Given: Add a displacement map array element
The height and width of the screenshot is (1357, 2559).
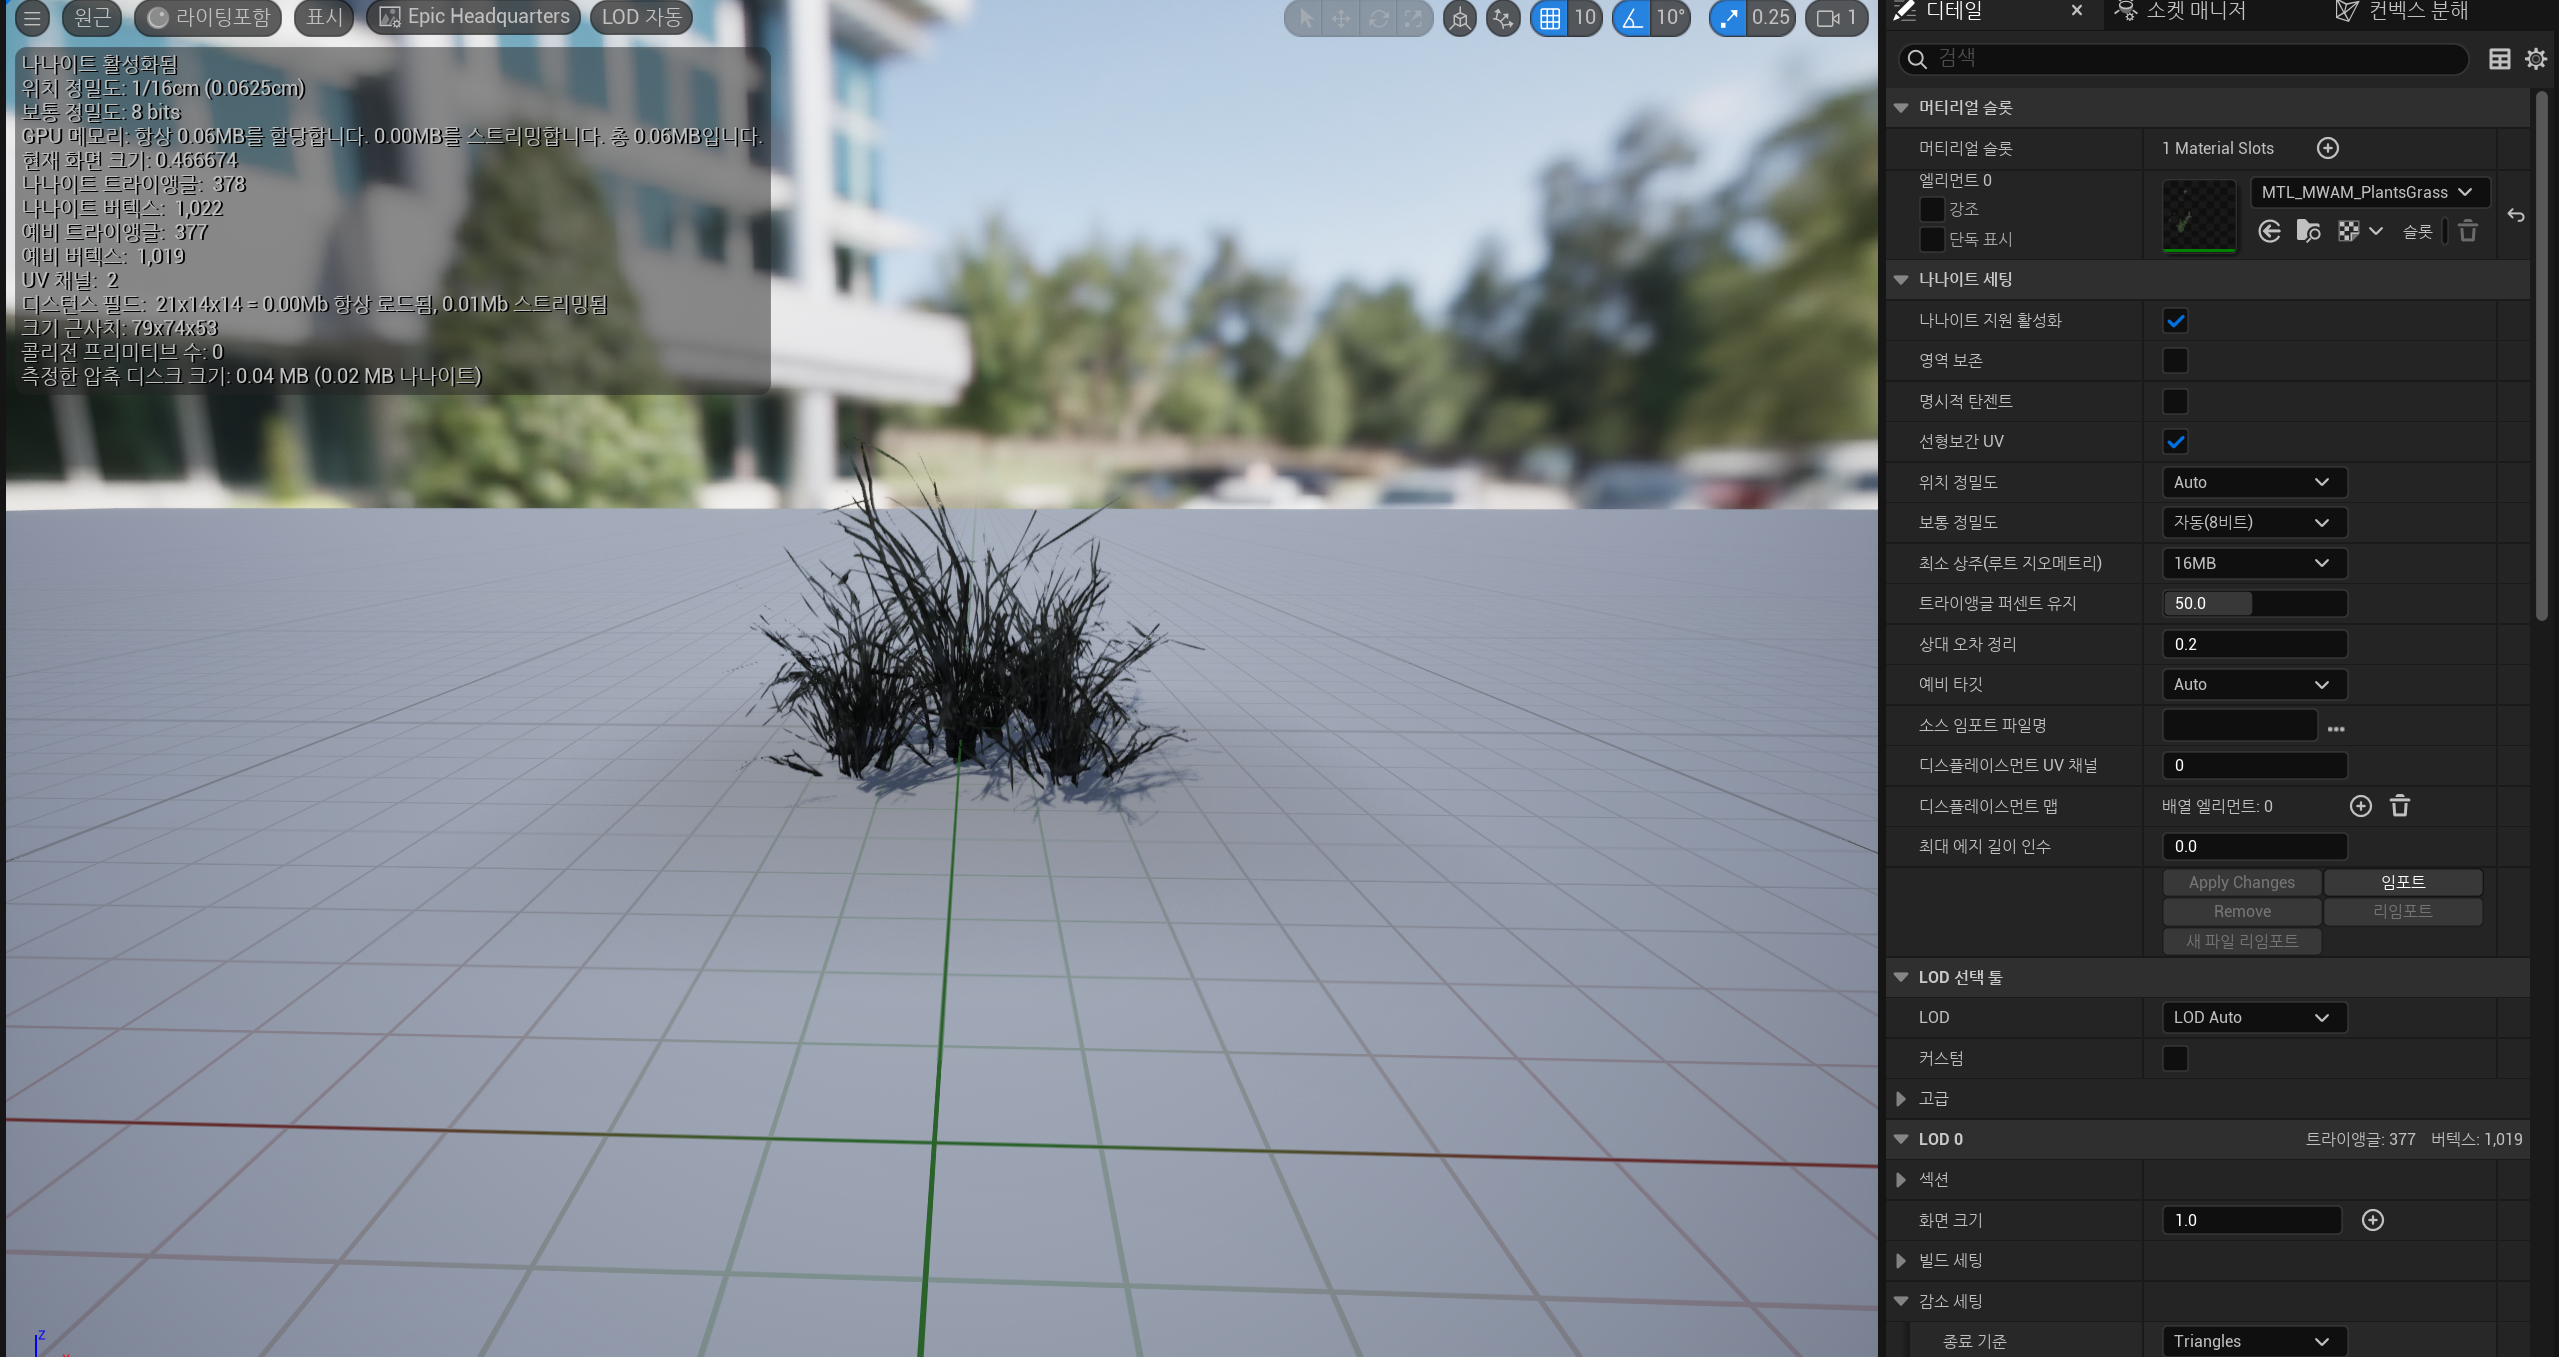Looking at the screenshot, I should click(2360, 806).
